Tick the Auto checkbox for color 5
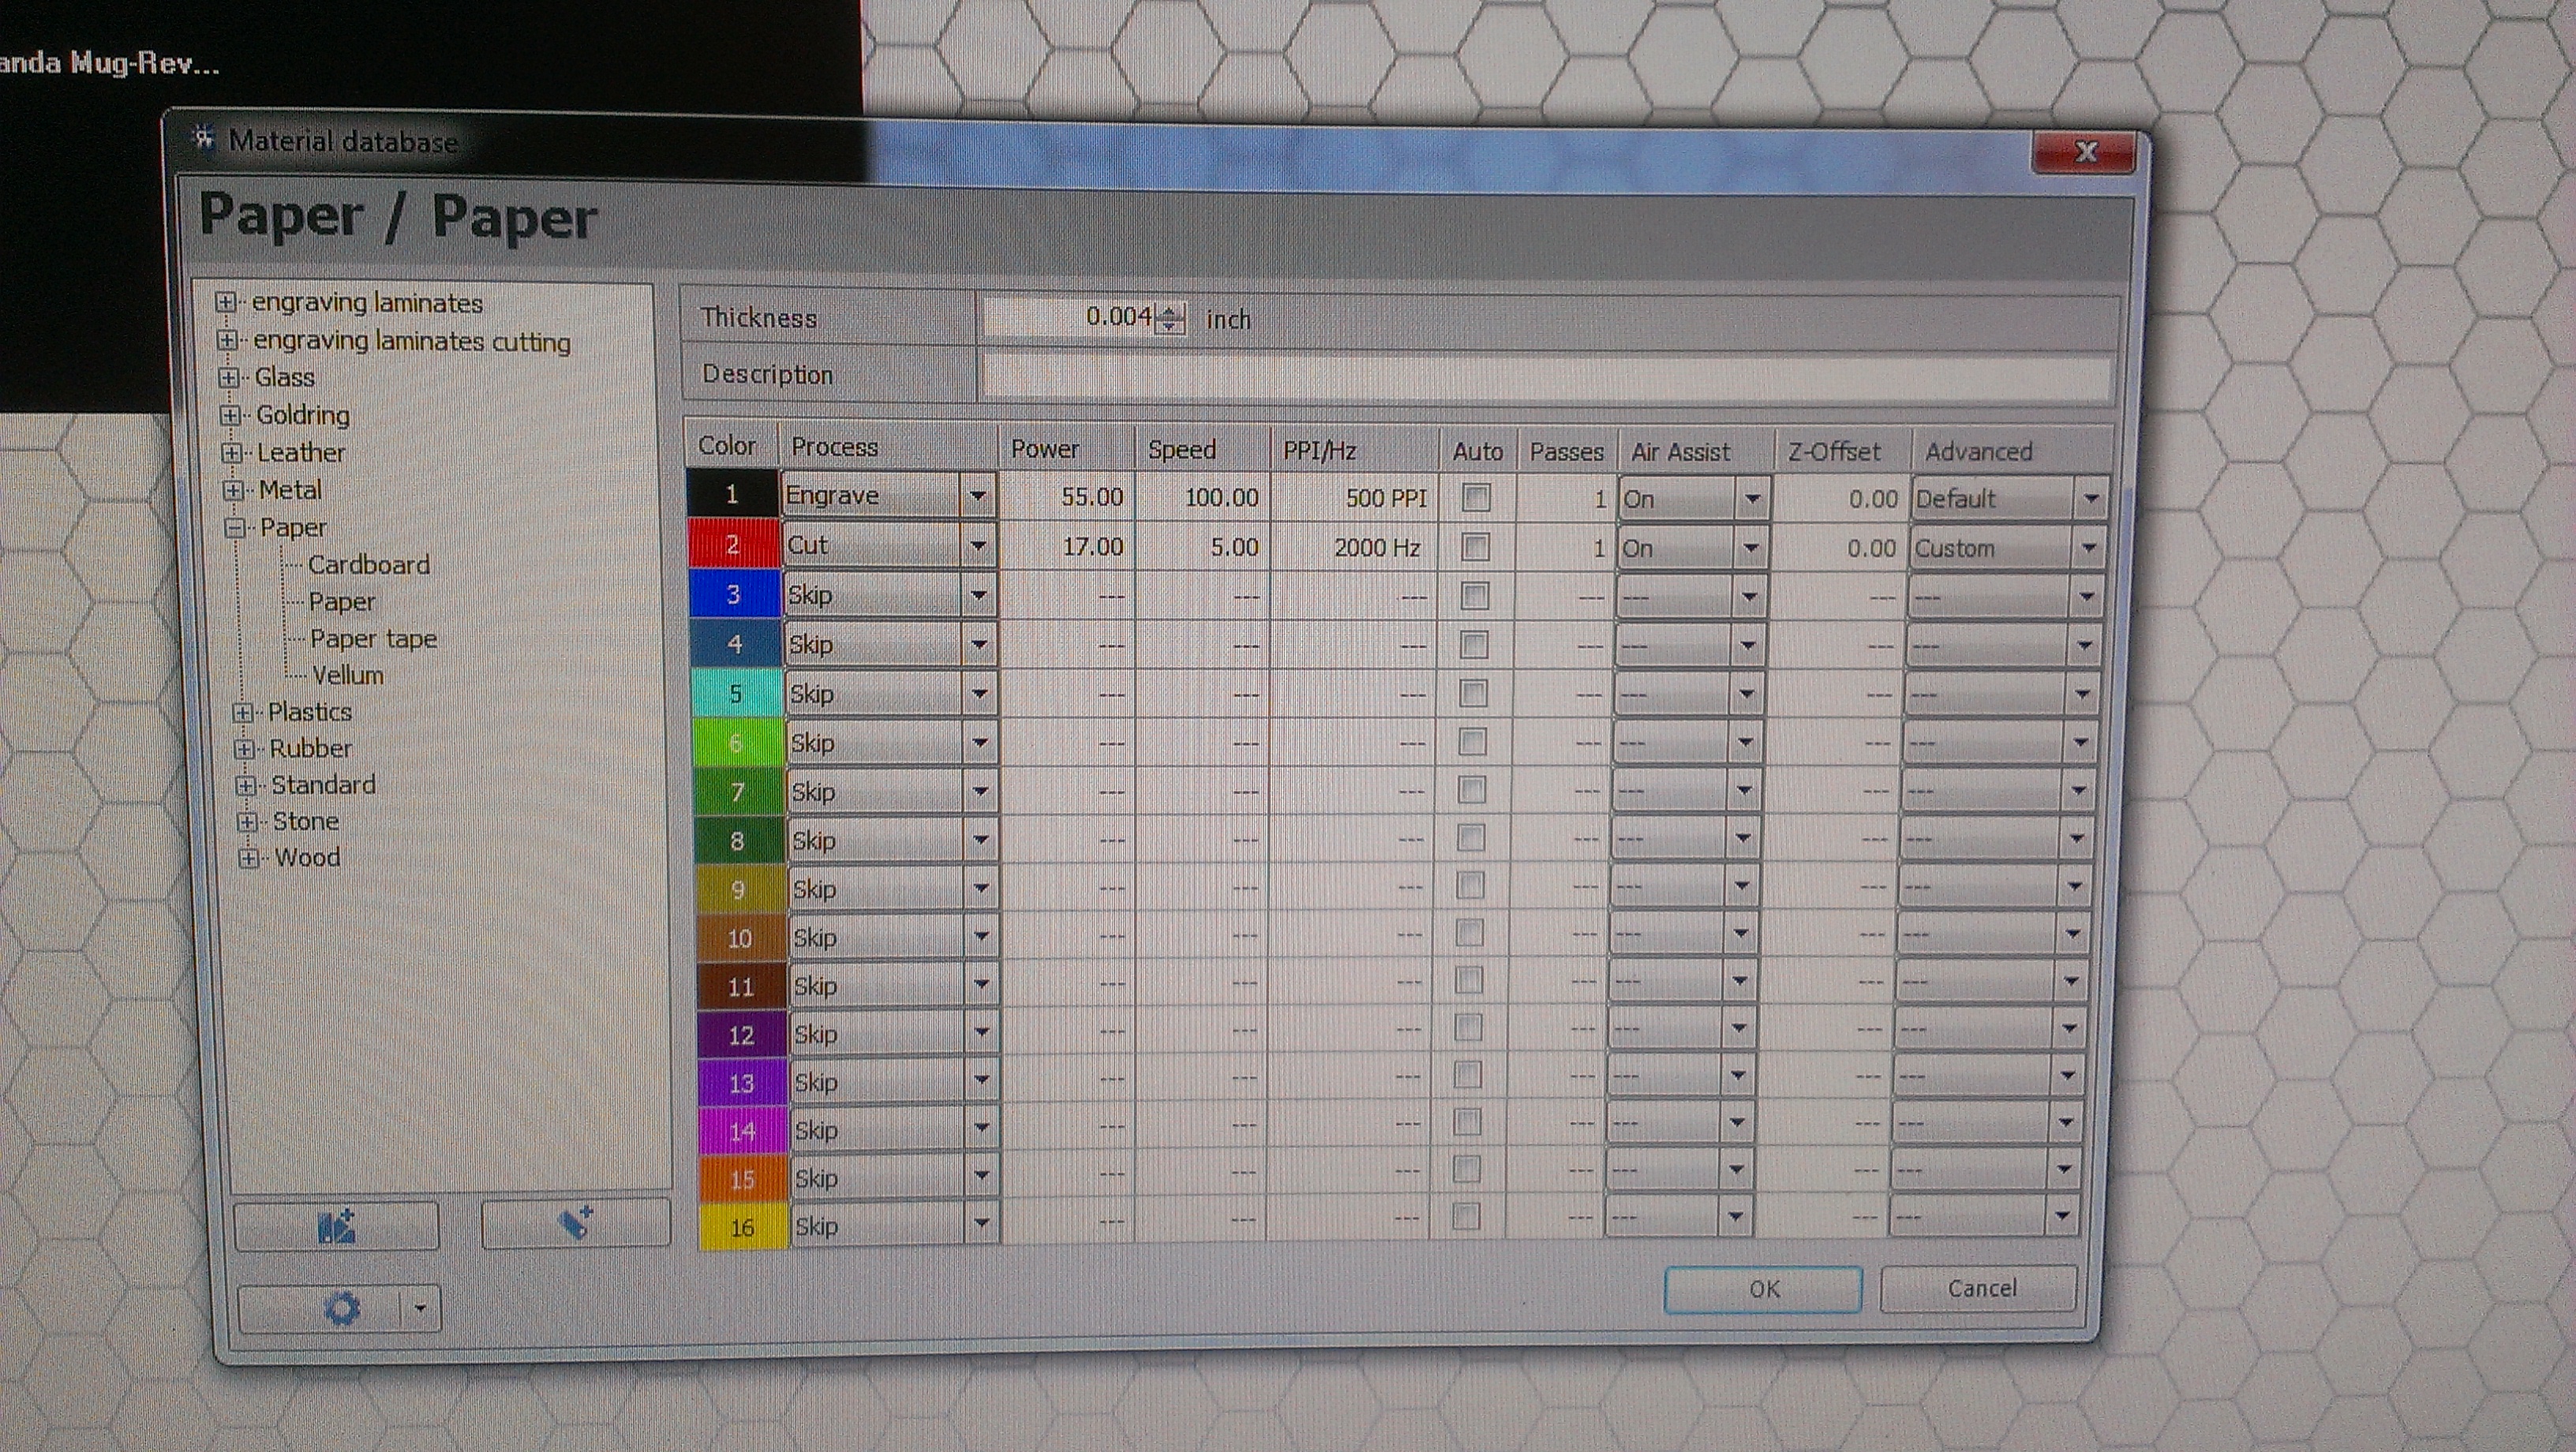The height and width of the screenshot is (1452, 2576). [x=1472, y=693]
